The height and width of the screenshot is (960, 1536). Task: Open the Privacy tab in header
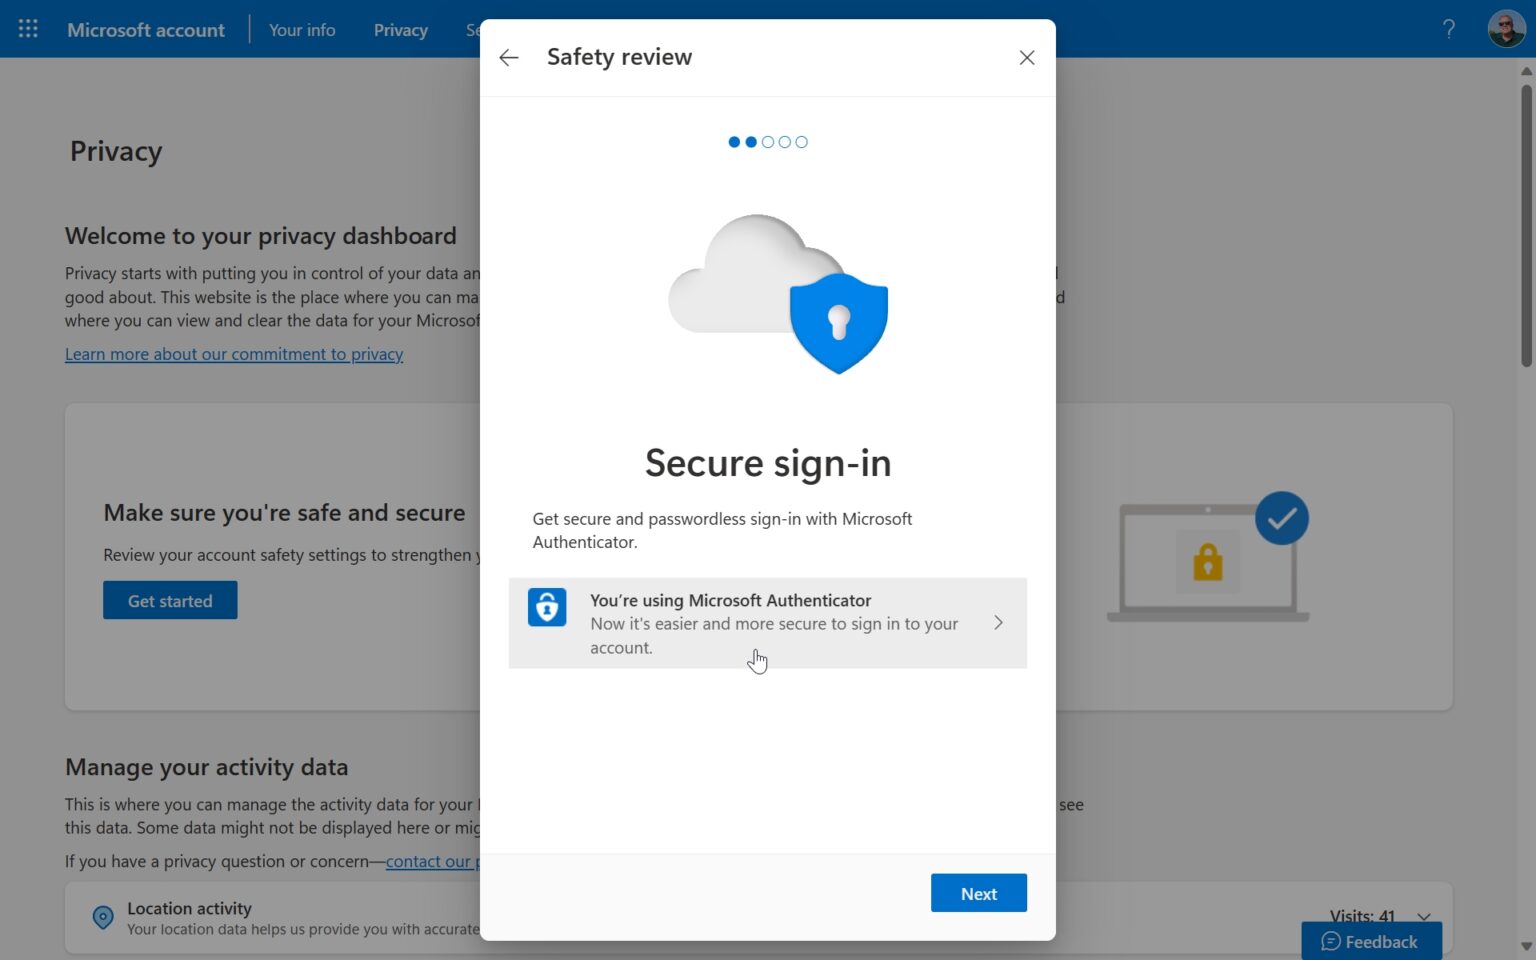401,30
